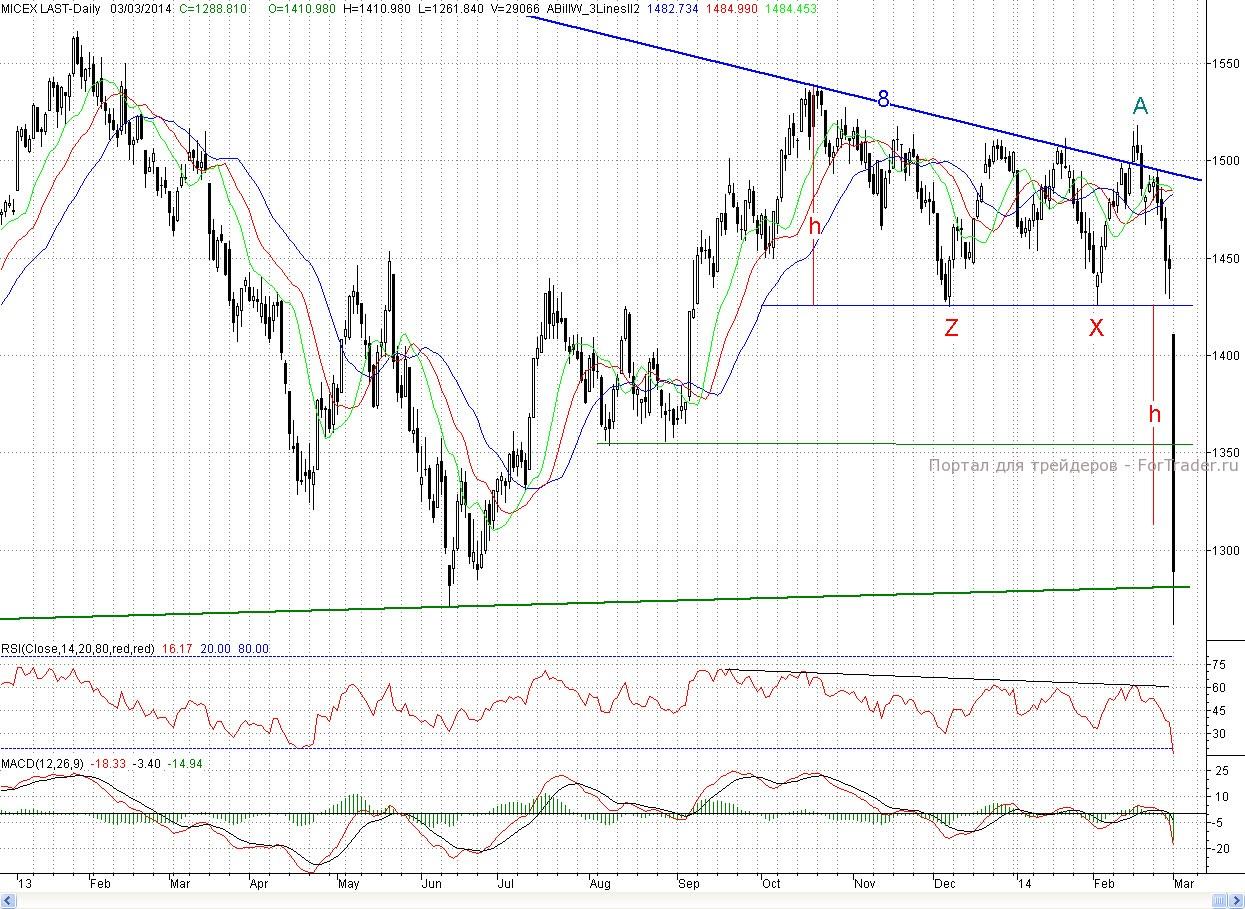The height and width of the screenshot is (909, 1245).
Task: Click the 1400 price axis label
Action: pyautogui.click(x=1226, y=355)
